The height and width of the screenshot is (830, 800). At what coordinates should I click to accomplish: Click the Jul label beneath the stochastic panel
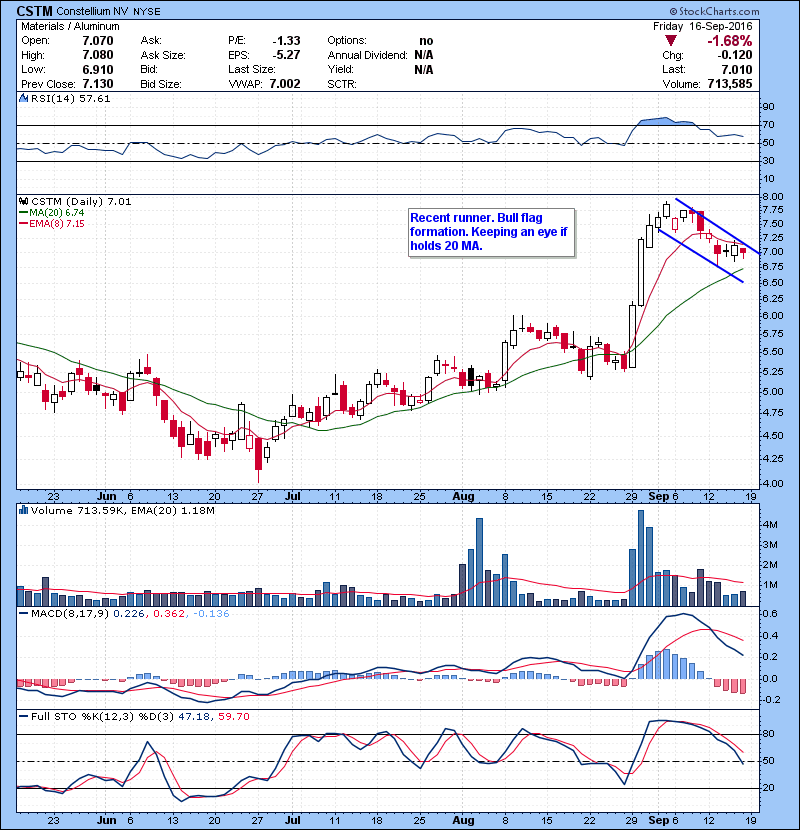(x=293, y=820)
